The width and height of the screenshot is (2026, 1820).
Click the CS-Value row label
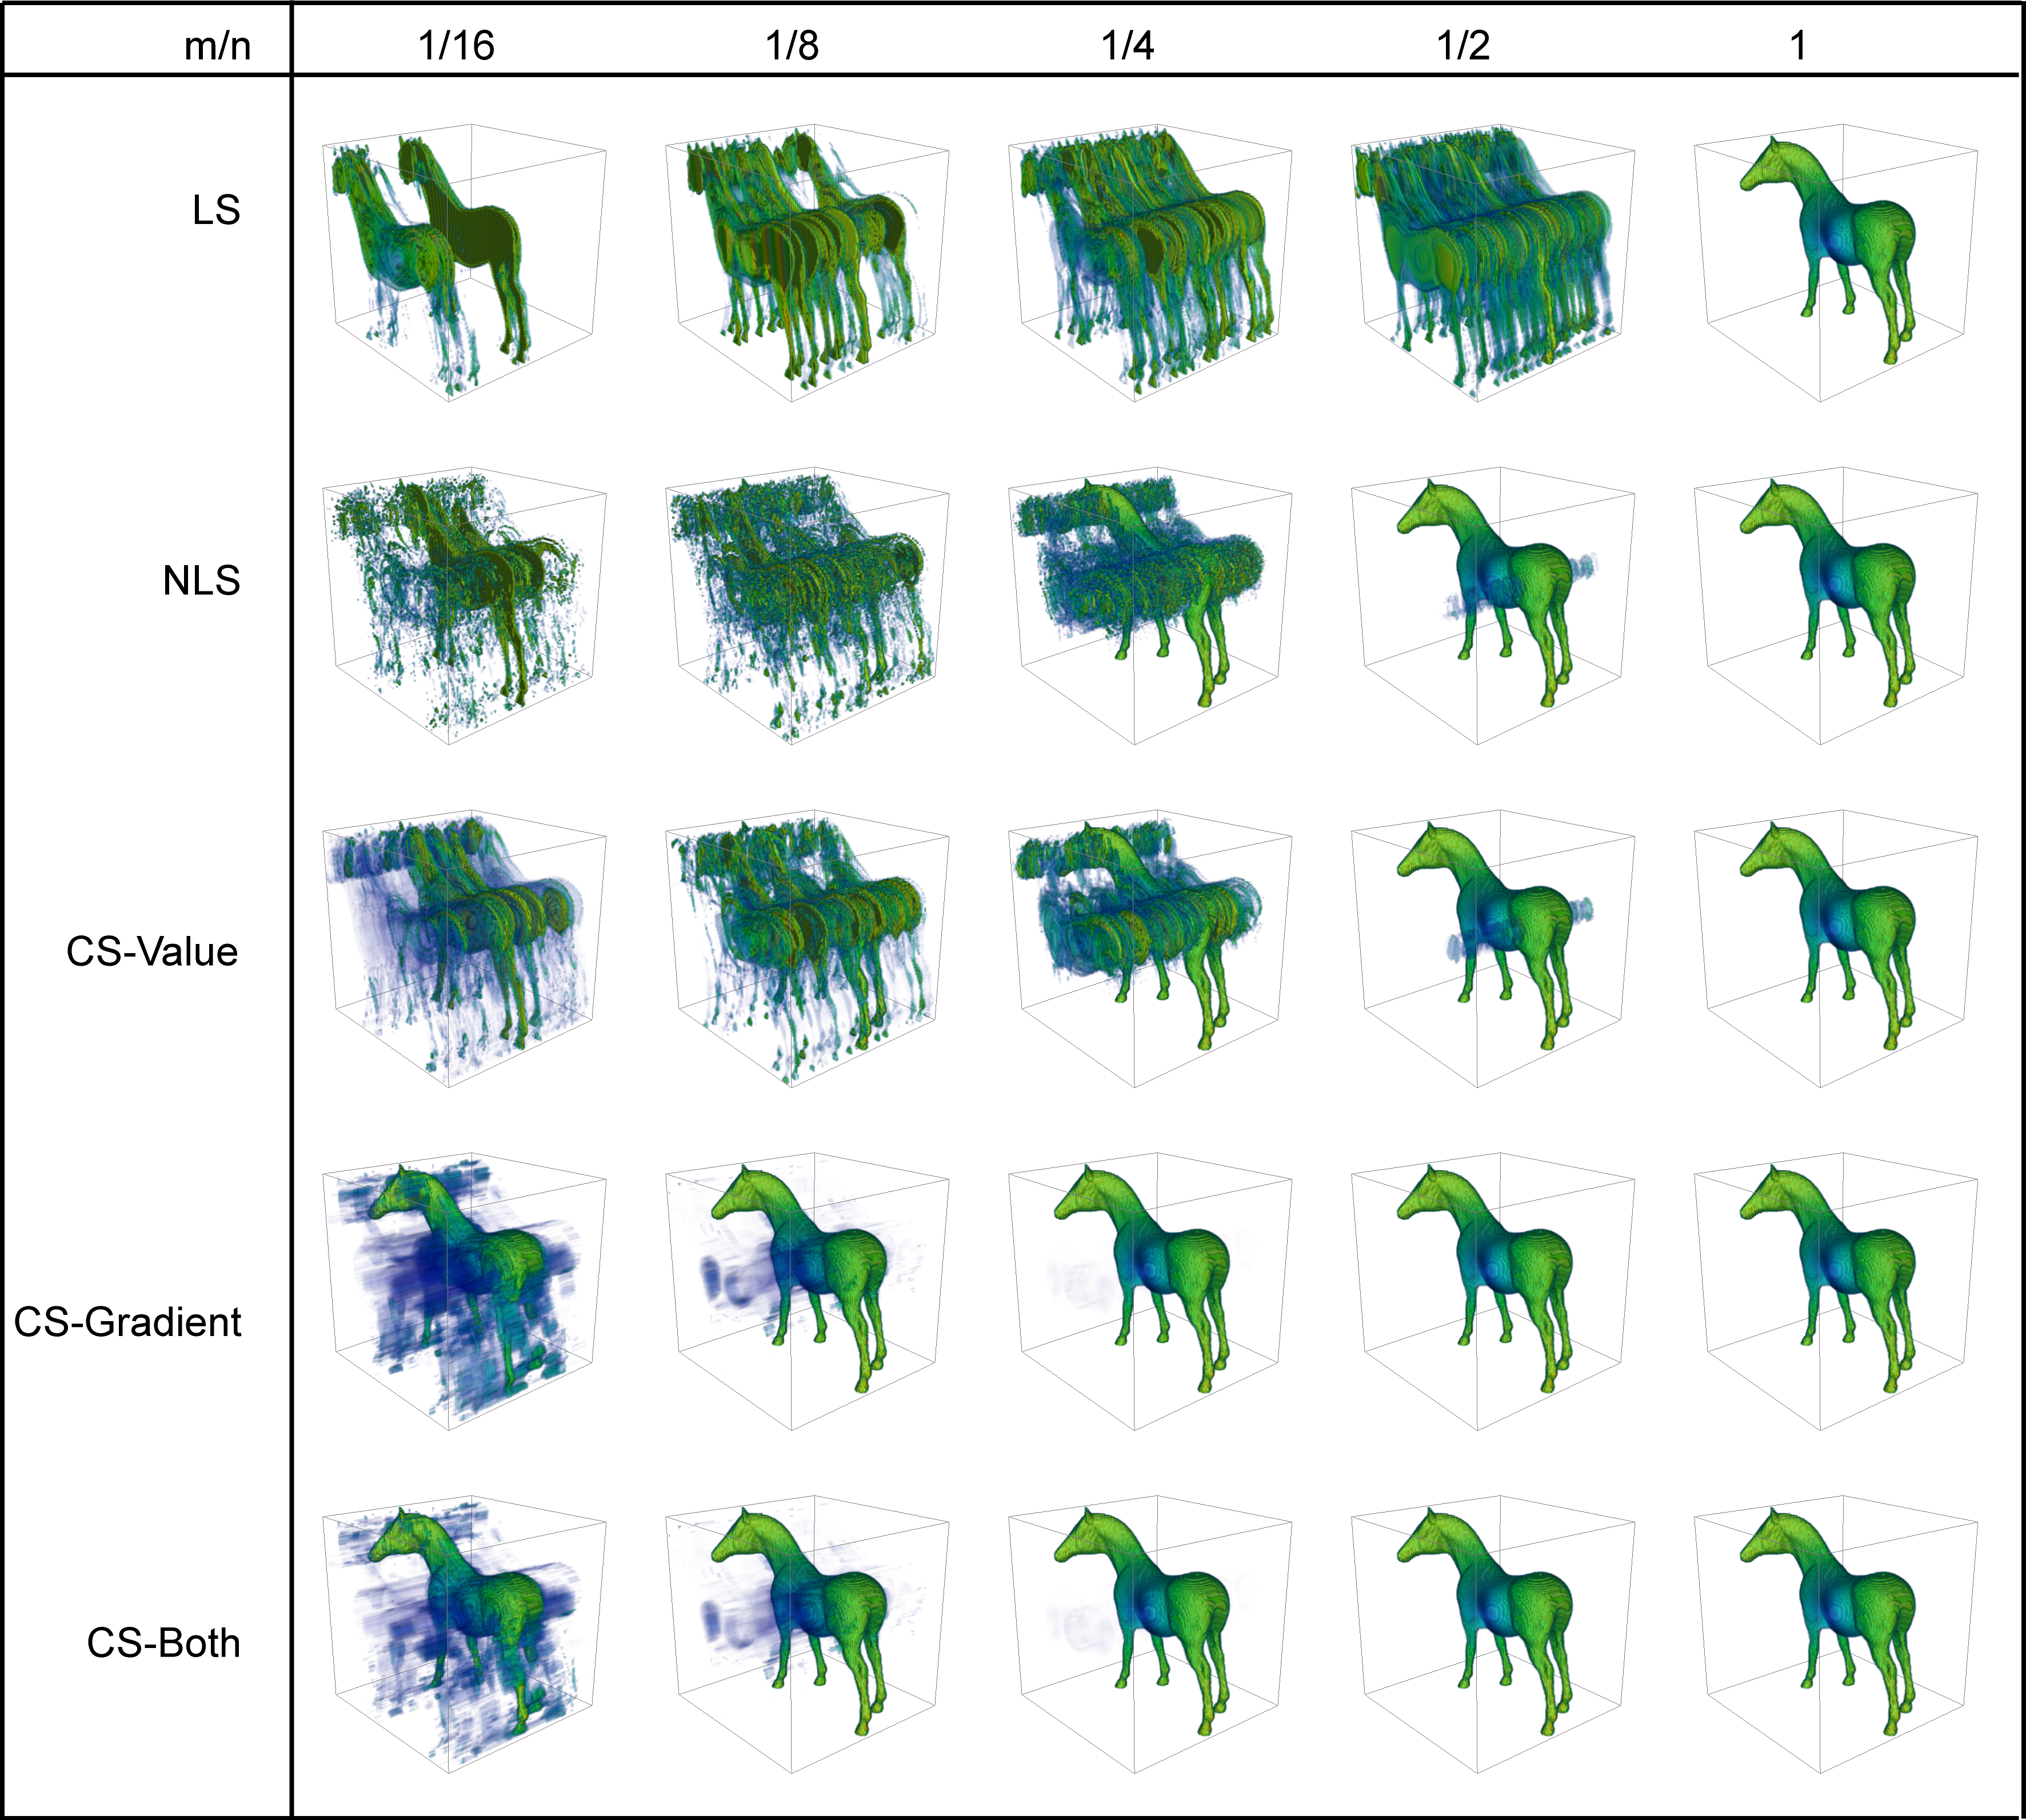152,952
